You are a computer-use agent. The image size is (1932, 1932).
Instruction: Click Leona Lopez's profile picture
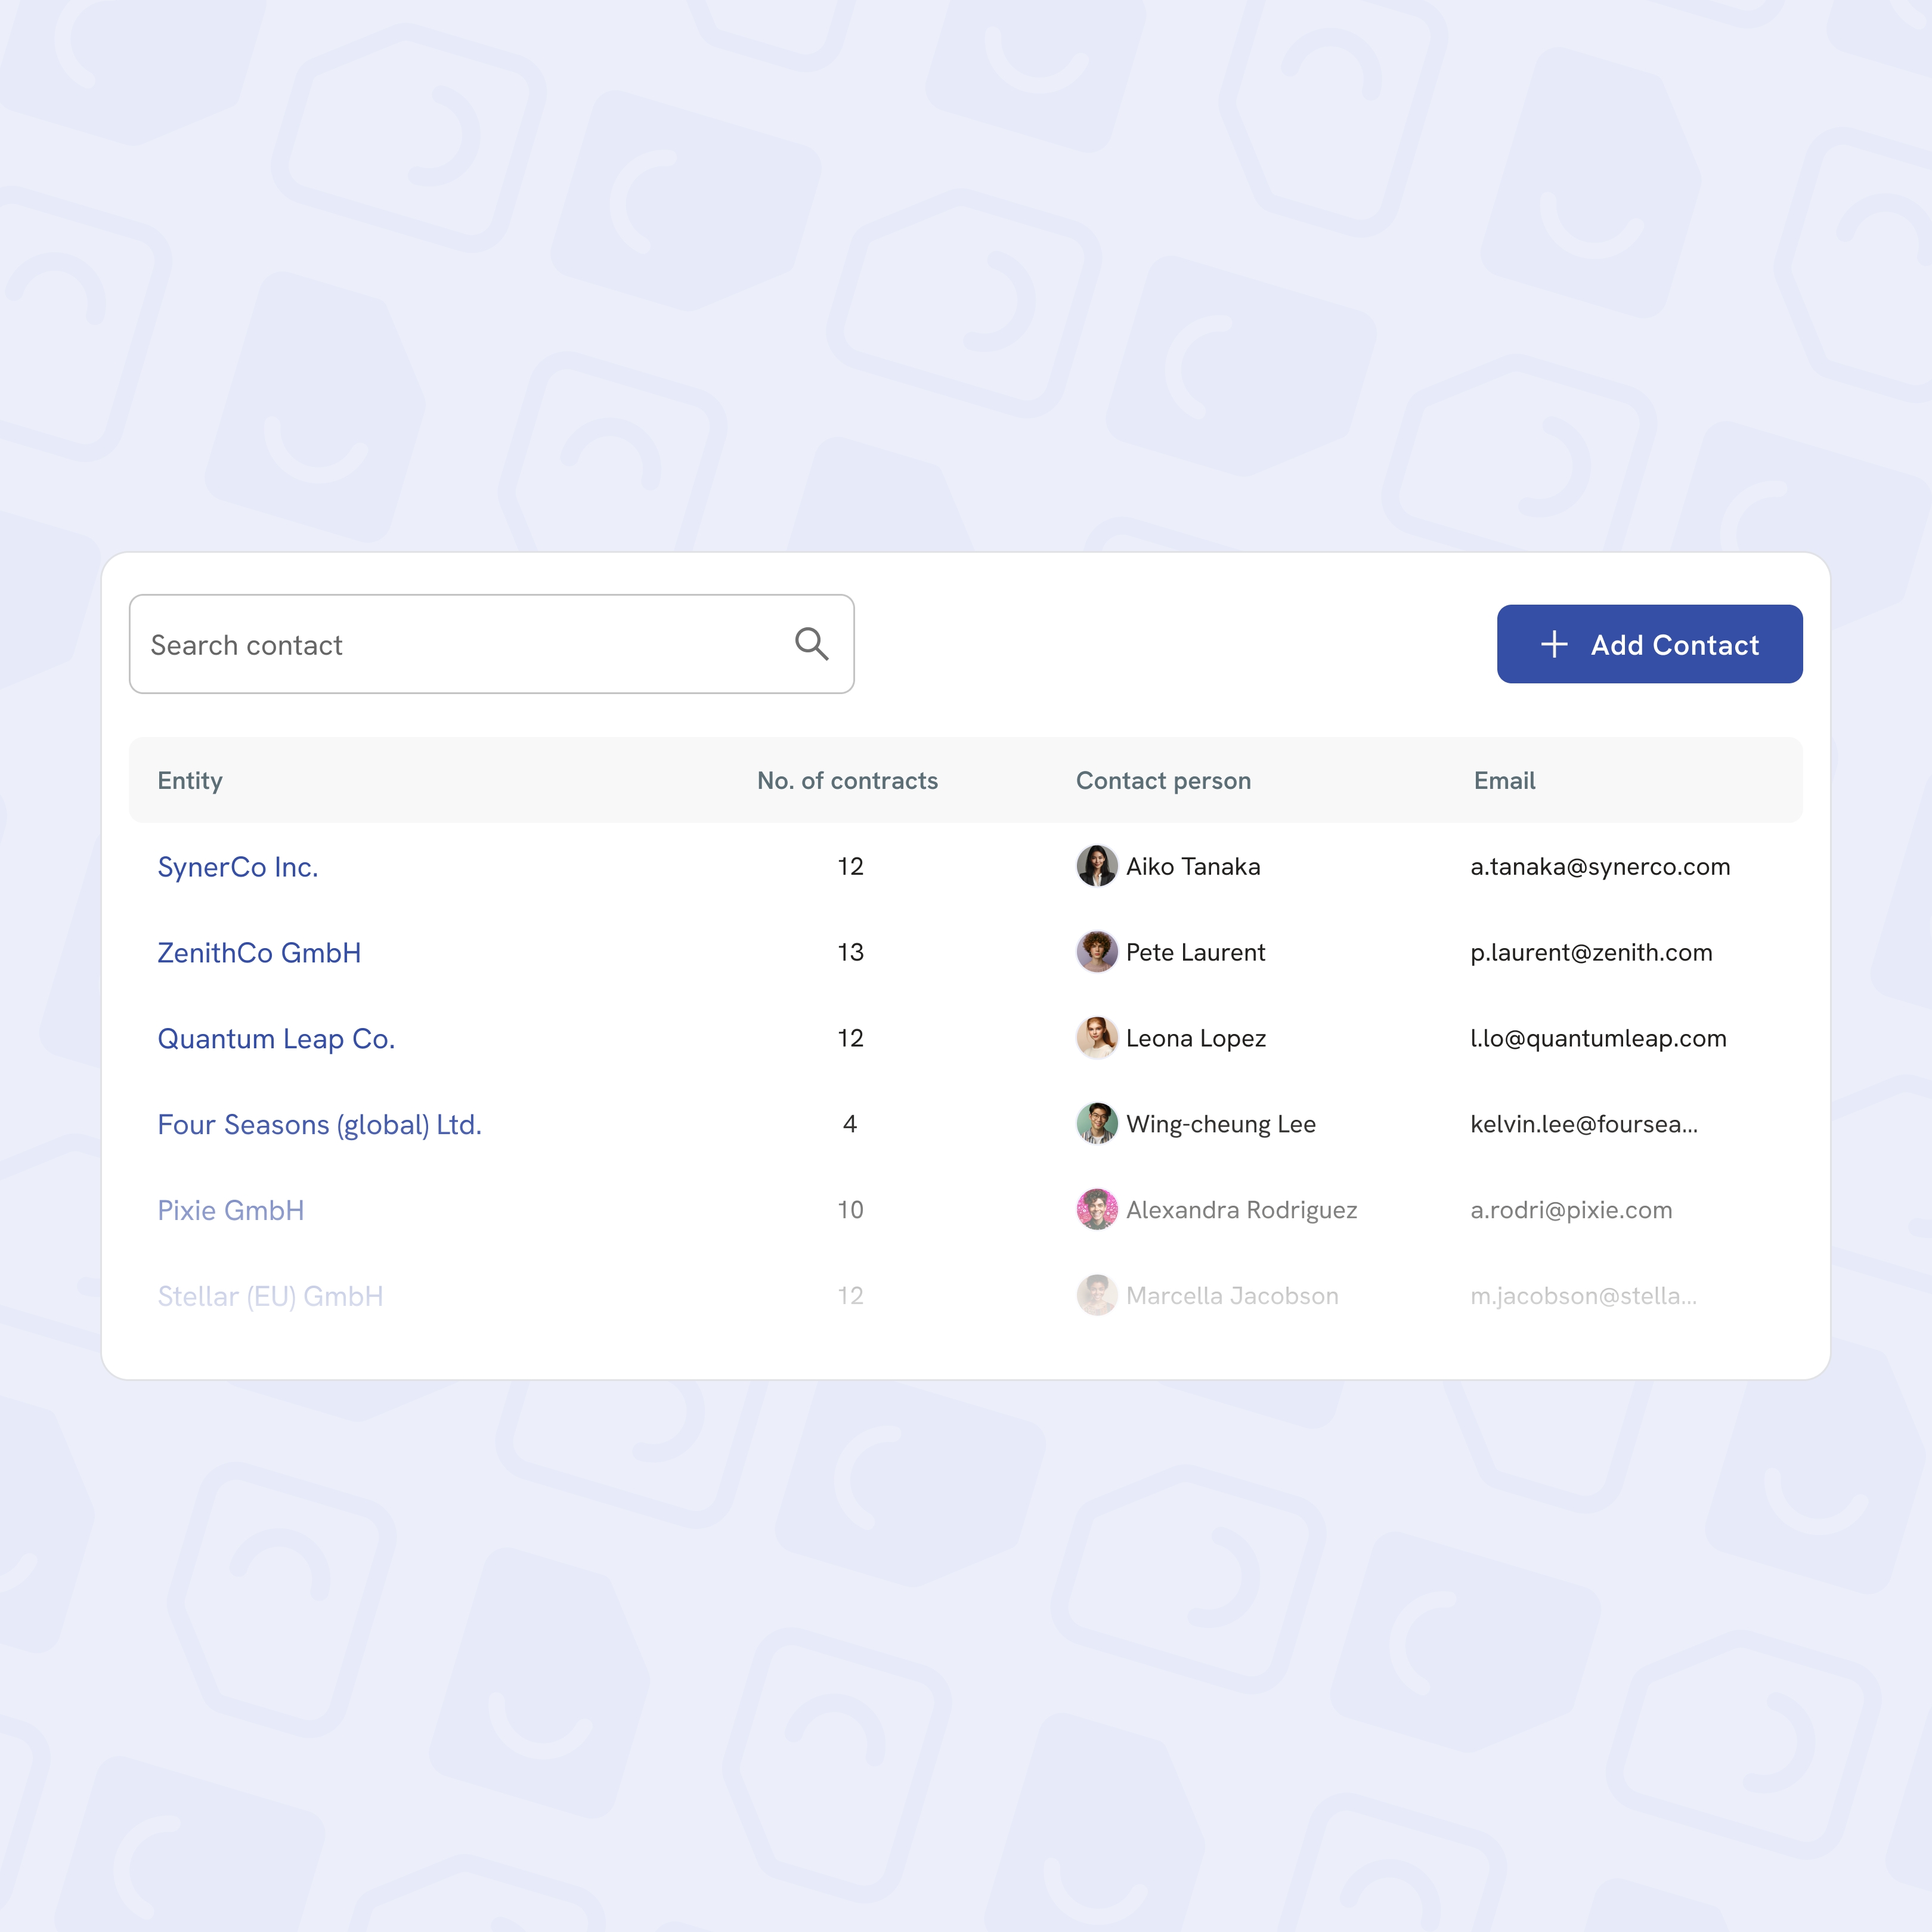click(1096, 1038)
